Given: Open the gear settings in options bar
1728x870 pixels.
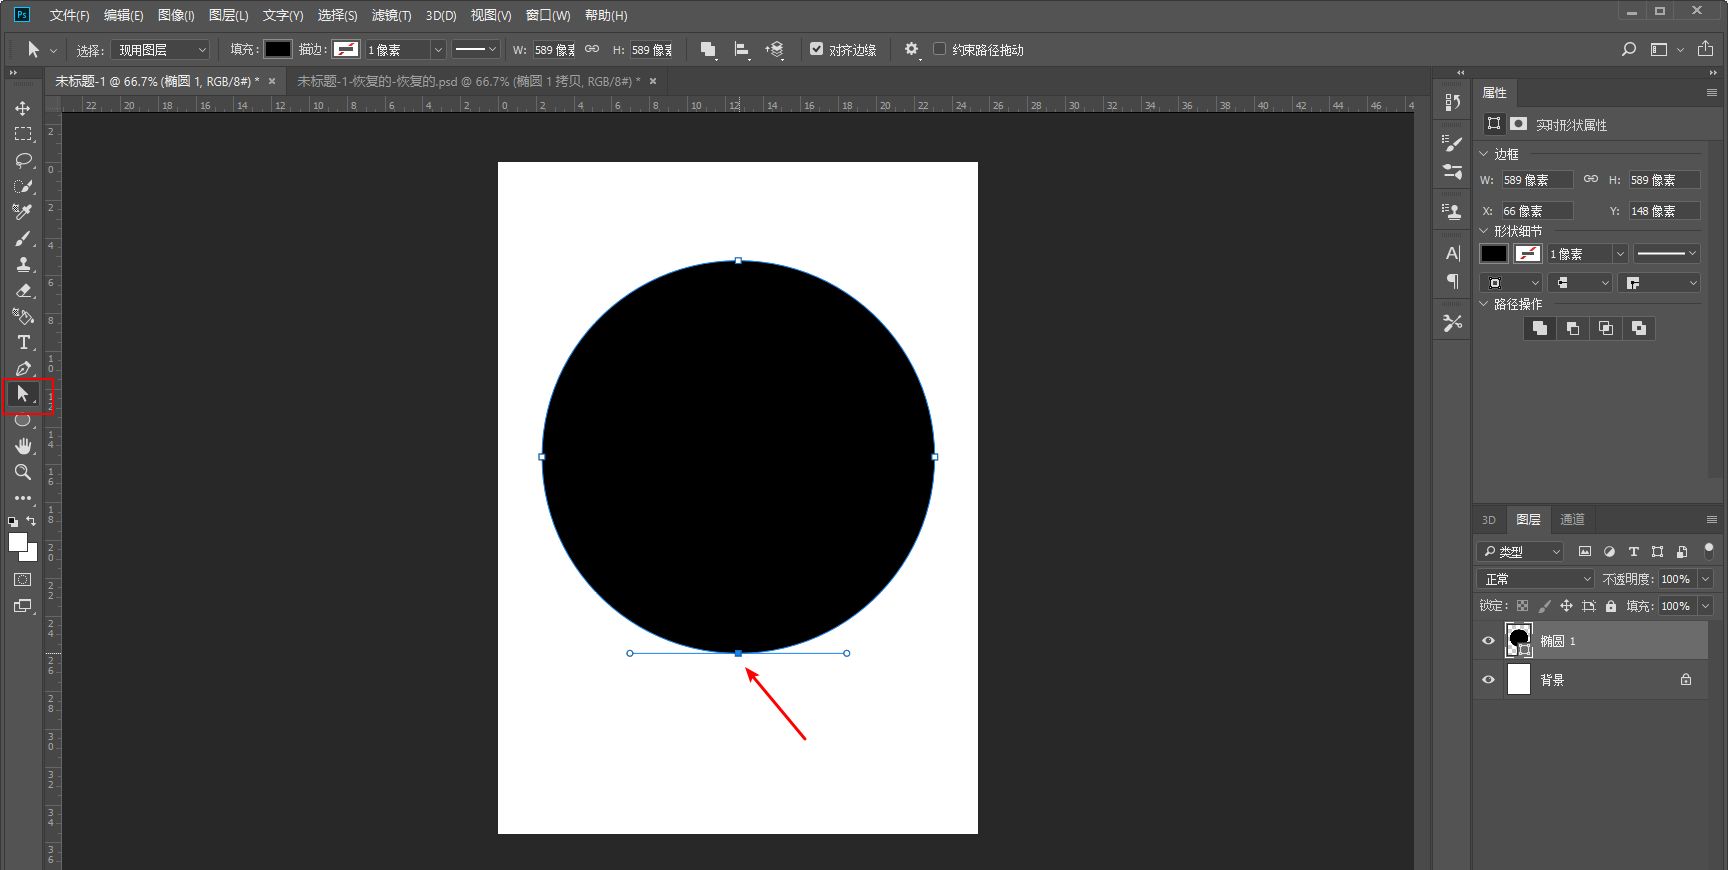Looking at the screenshot, I should point(911,49).
